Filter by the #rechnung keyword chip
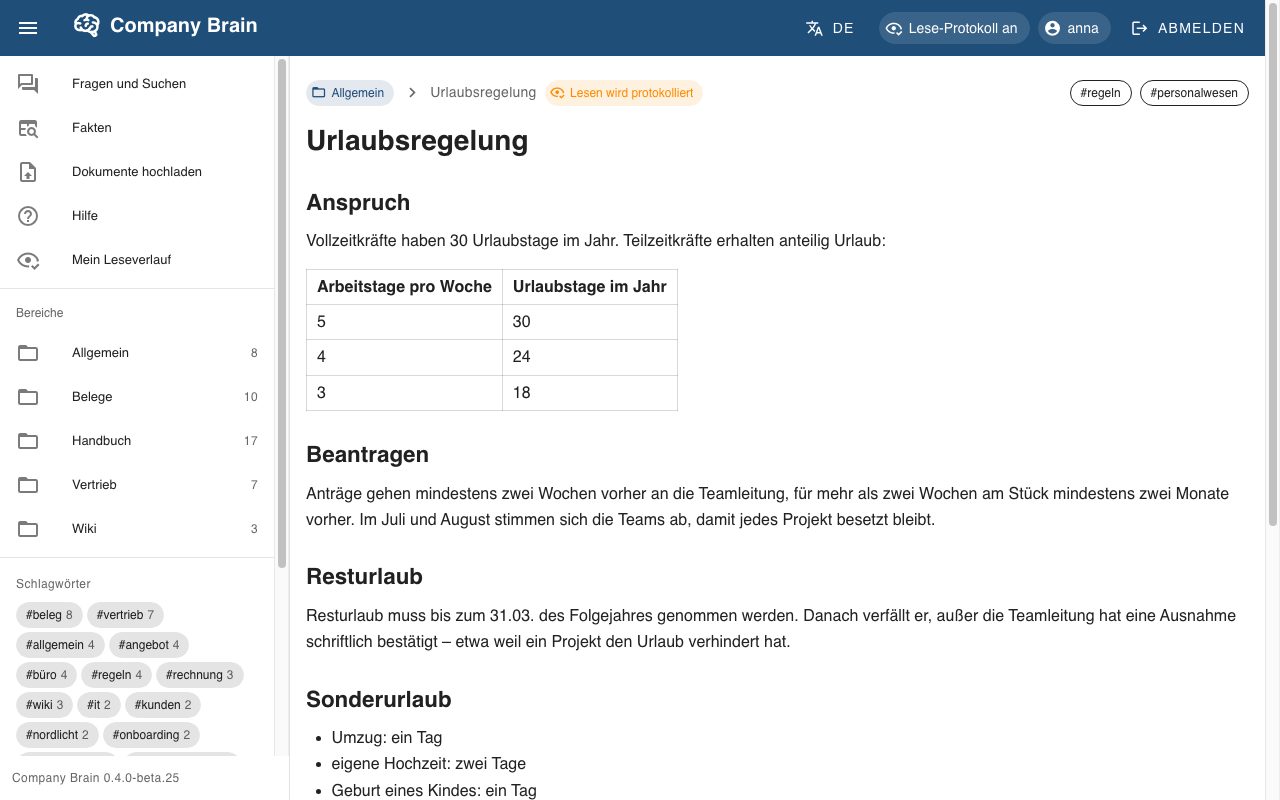Image resolution: width=1280 pixels, height=800 pixels. (x=200, y=675)
